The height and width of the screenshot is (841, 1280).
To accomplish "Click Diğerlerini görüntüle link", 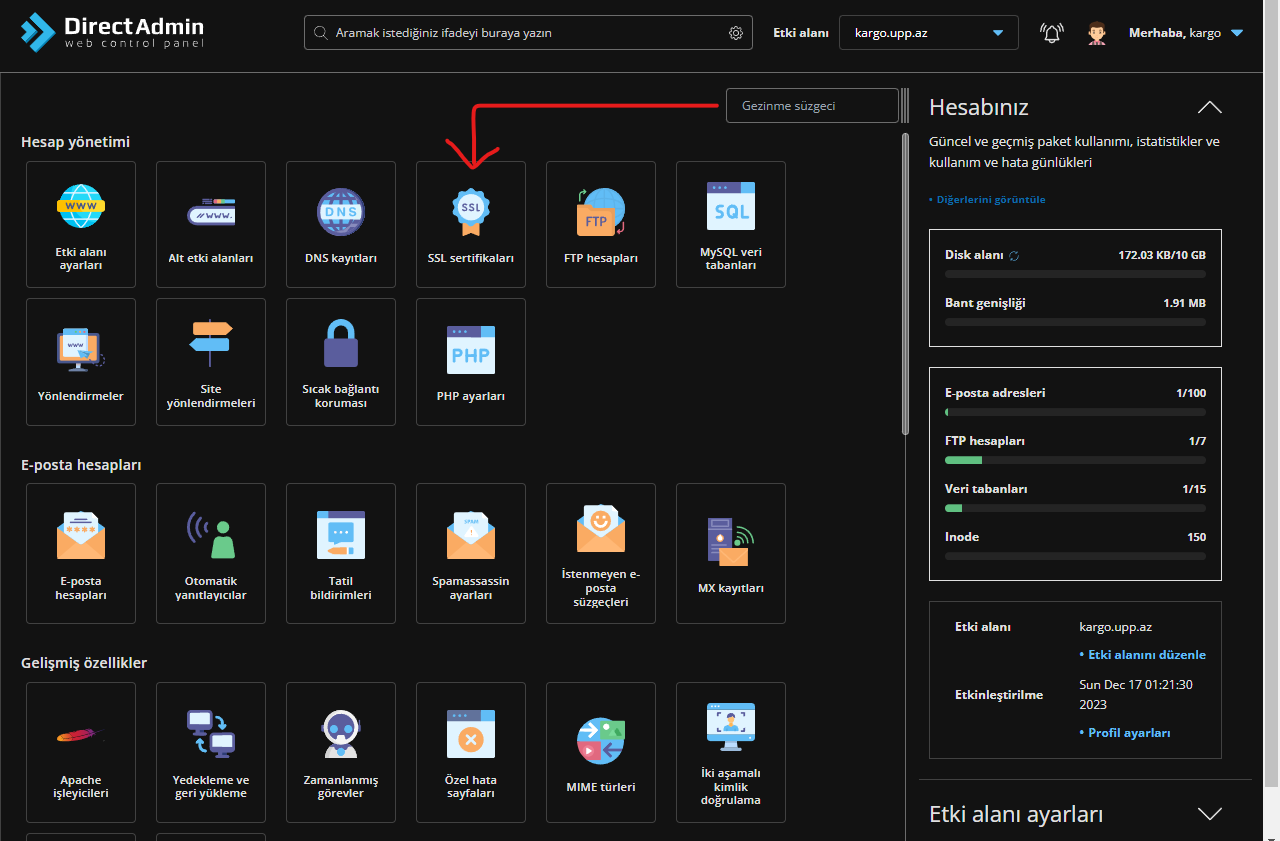I will point(990,200).
